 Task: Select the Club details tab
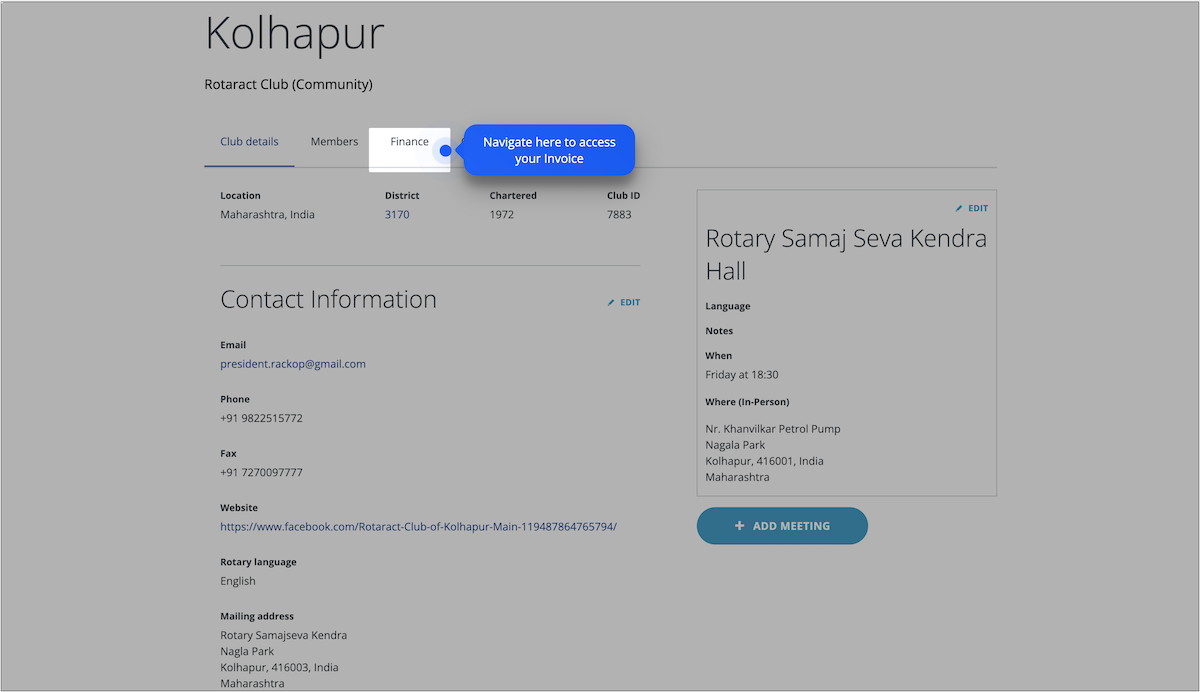(x=249, y=142)
